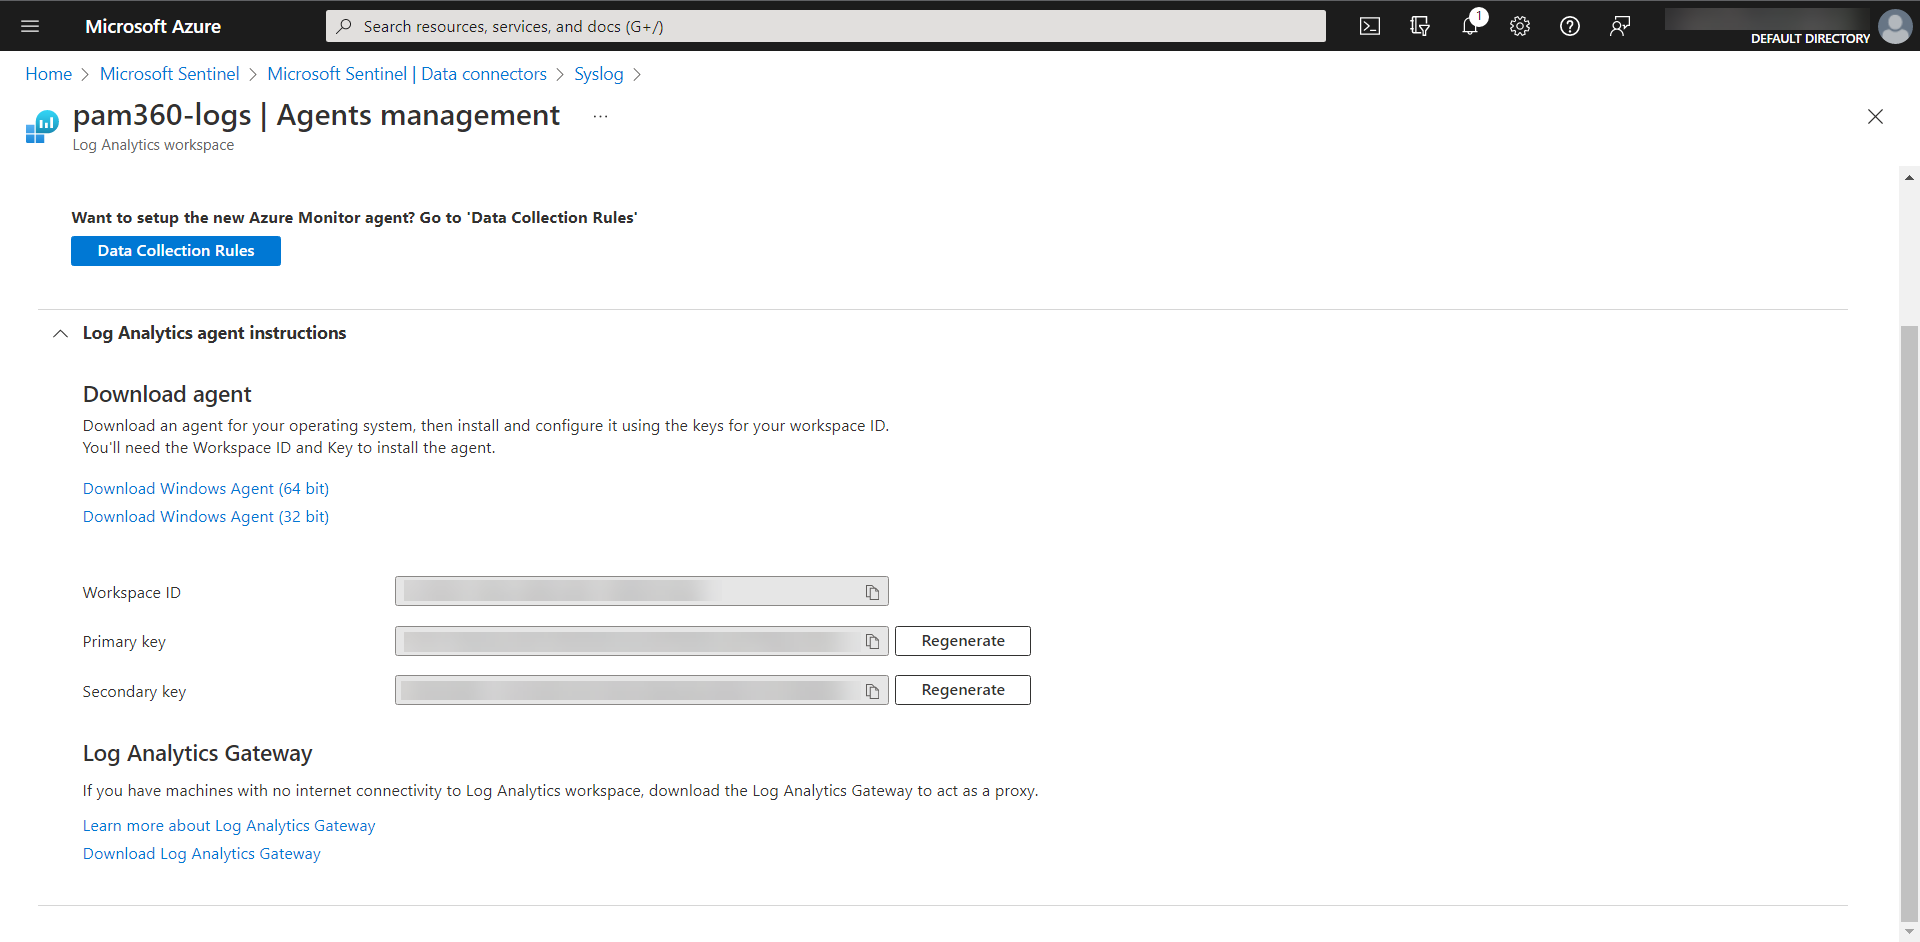Click the Data Collection Rules button
The width and height of the screenshot is (1920, 942).
[176, 251]
